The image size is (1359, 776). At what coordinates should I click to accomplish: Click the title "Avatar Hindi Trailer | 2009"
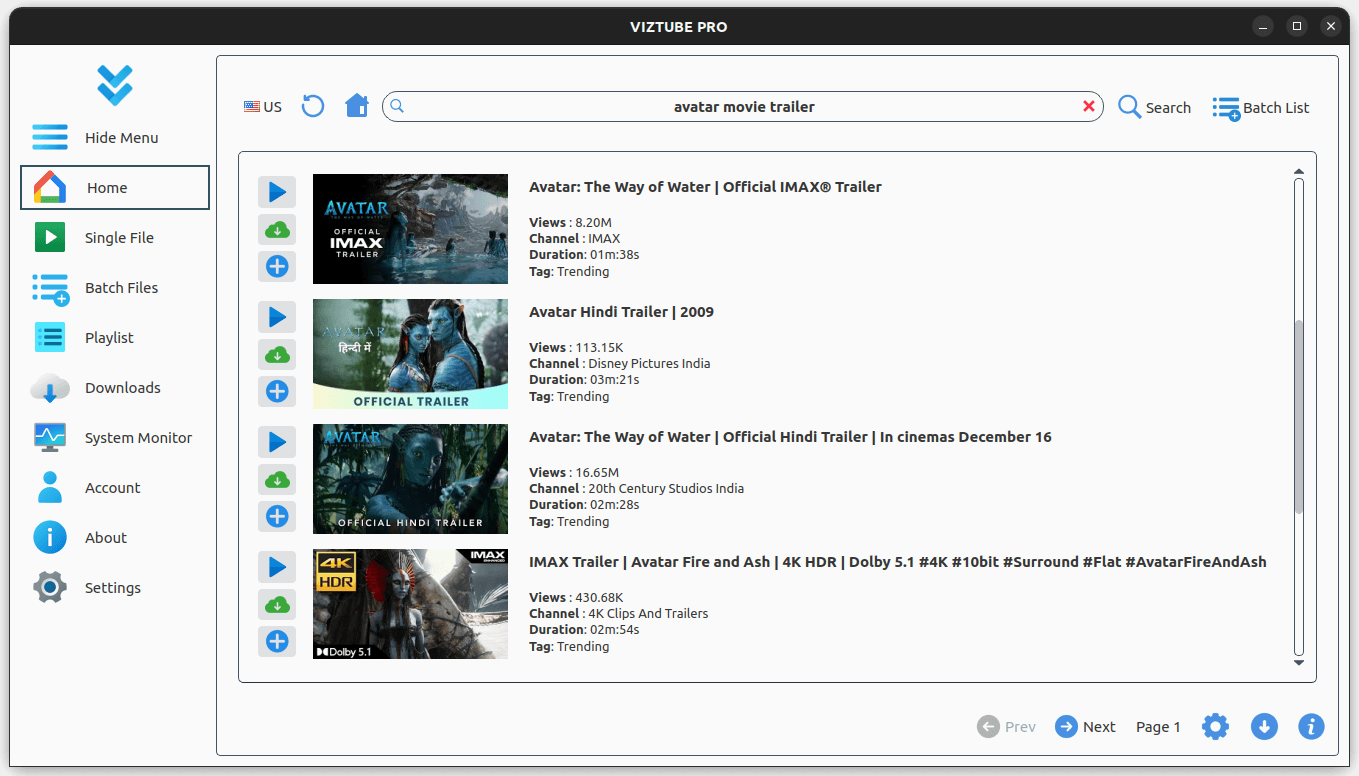point(621,312)
